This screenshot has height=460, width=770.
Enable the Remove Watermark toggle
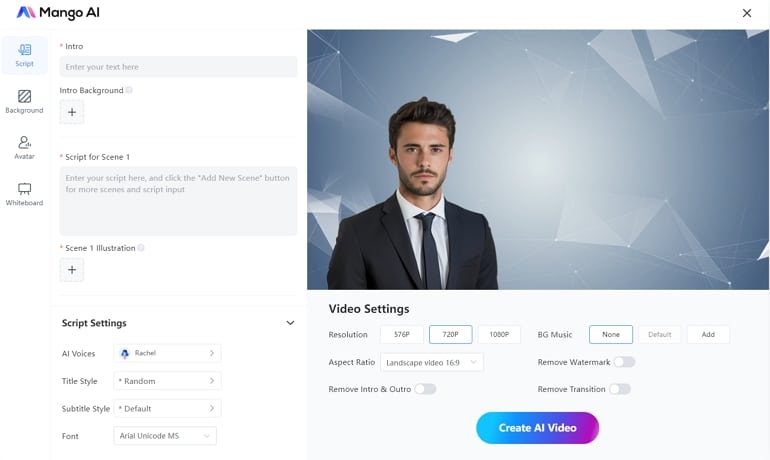click(624, 362)
